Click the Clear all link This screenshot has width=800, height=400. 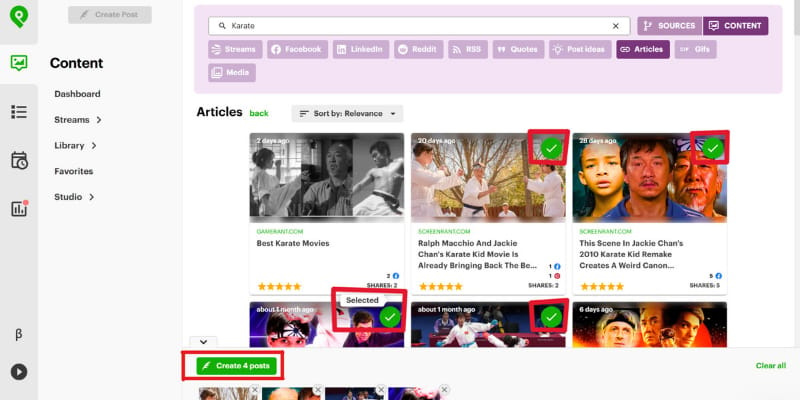tap(770, 366)
